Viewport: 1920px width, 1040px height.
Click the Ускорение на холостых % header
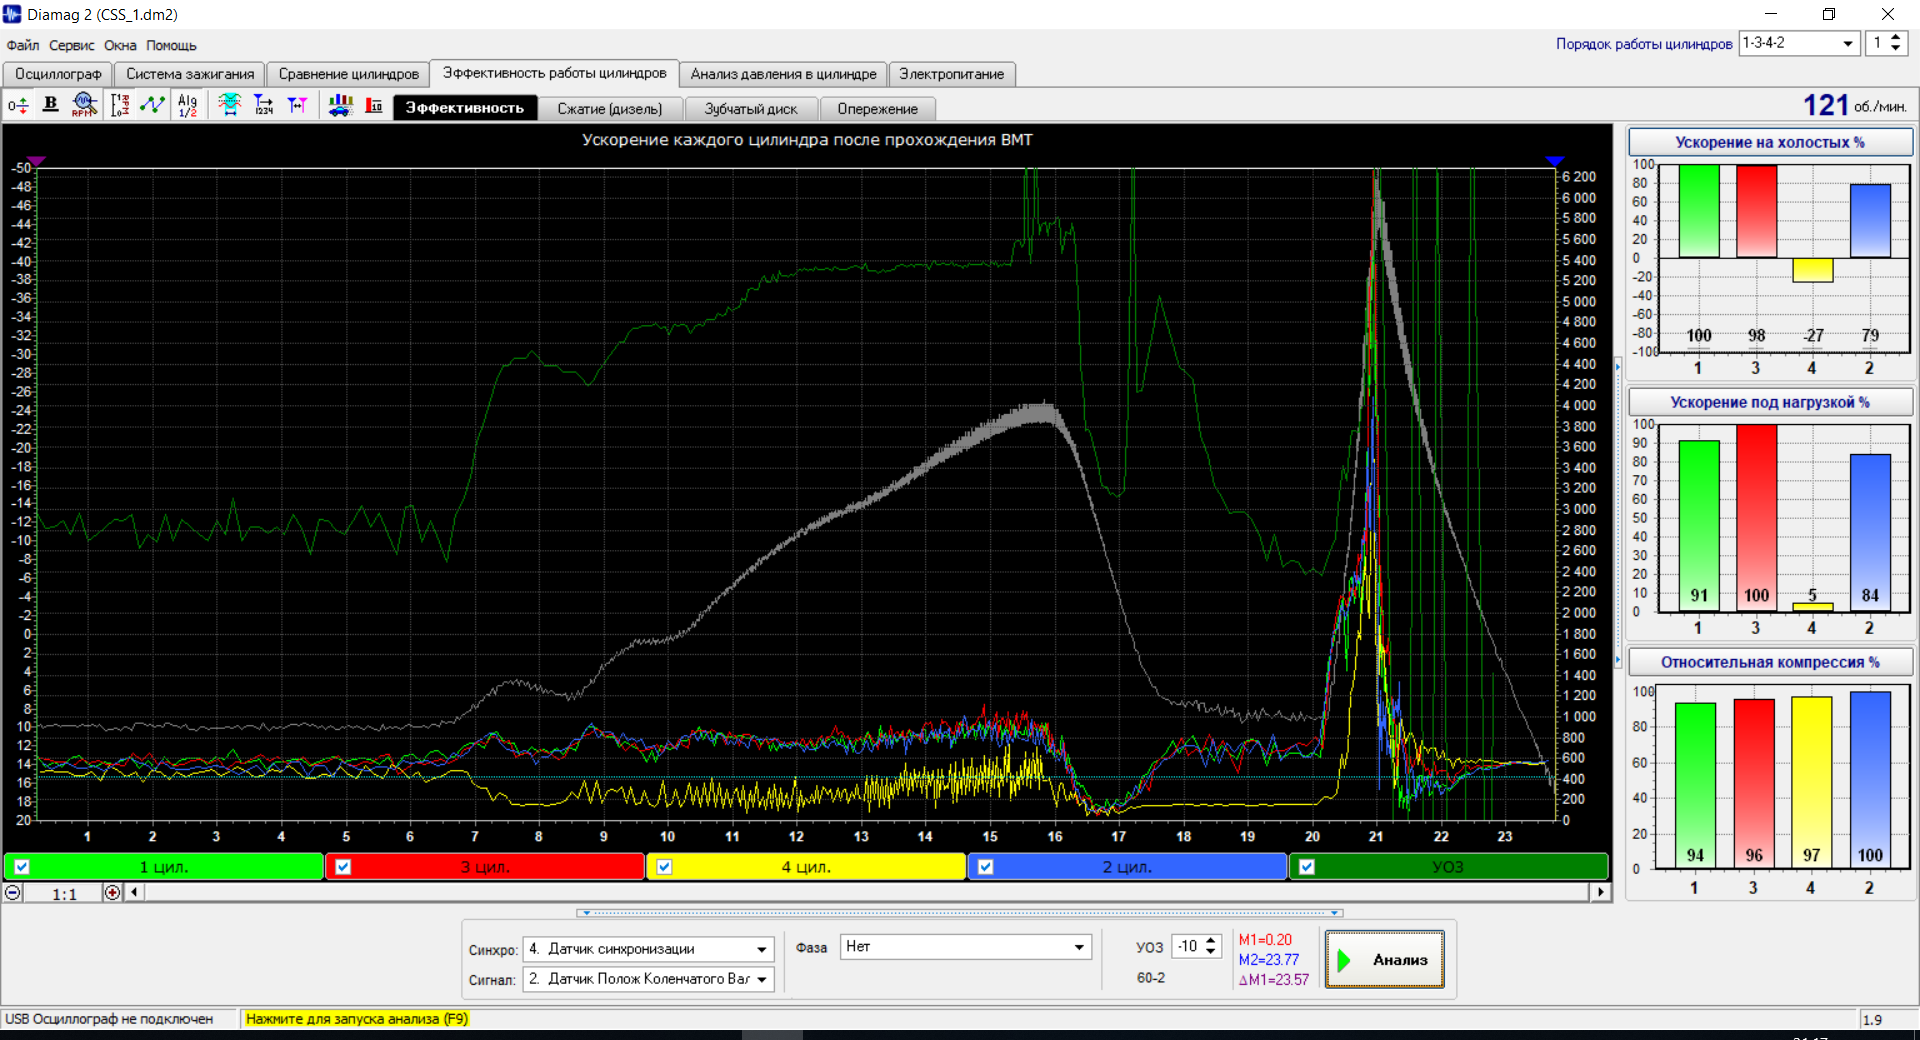pyautogui.click(x=1770, y=142)
